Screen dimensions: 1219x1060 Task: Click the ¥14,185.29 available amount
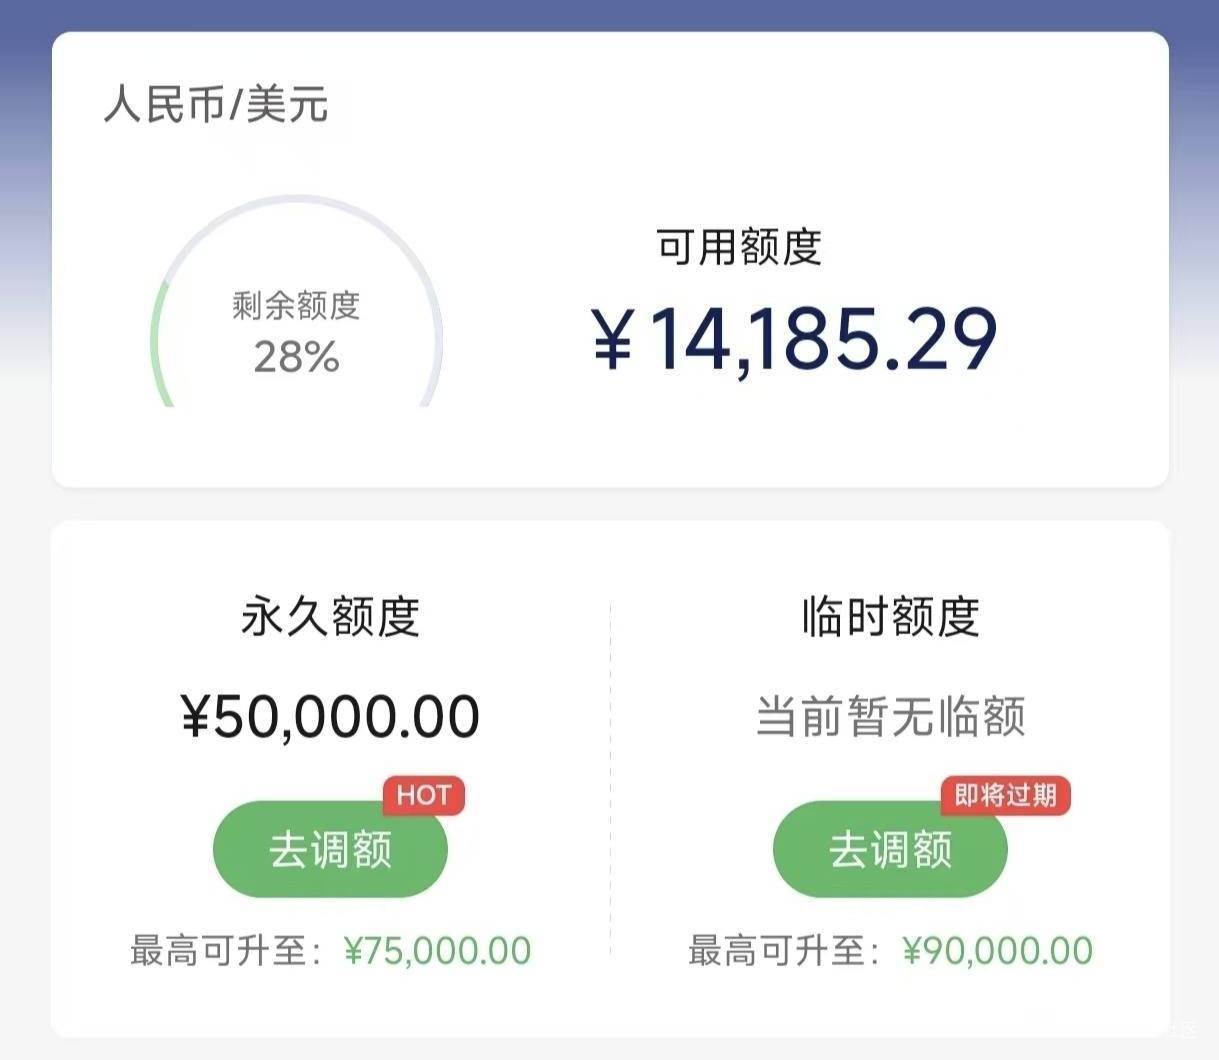tap(823, 339)
